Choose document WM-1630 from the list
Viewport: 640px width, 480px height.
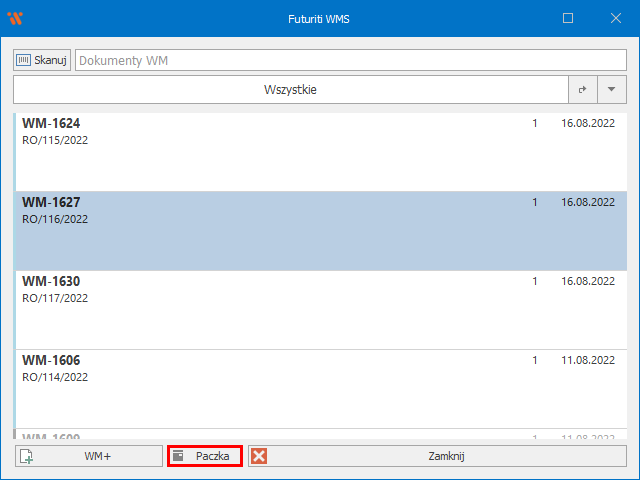point(320,308)
